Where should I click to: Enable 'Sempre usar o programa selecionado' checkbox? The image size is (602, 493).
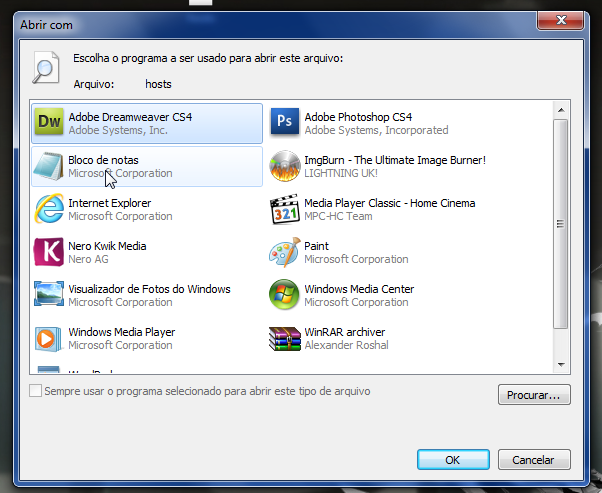click(x=36, y=391)
